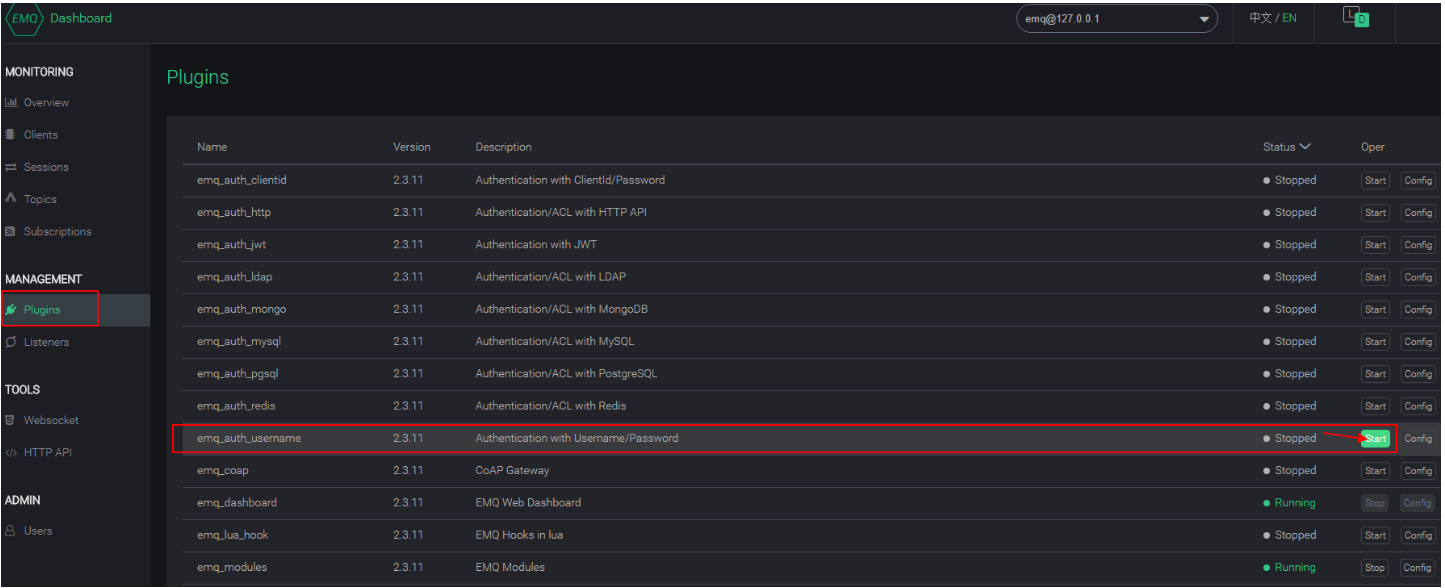Start the emq_auth_redis plugin
1445x588 pixels.
(x=1375, y=406)
